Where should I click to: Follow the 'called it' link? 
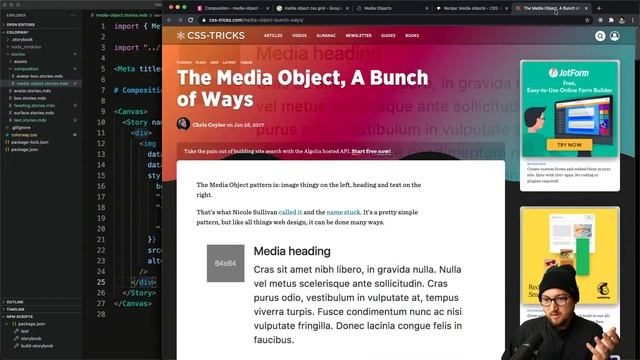pyautogui.click(x=290, y=212)
